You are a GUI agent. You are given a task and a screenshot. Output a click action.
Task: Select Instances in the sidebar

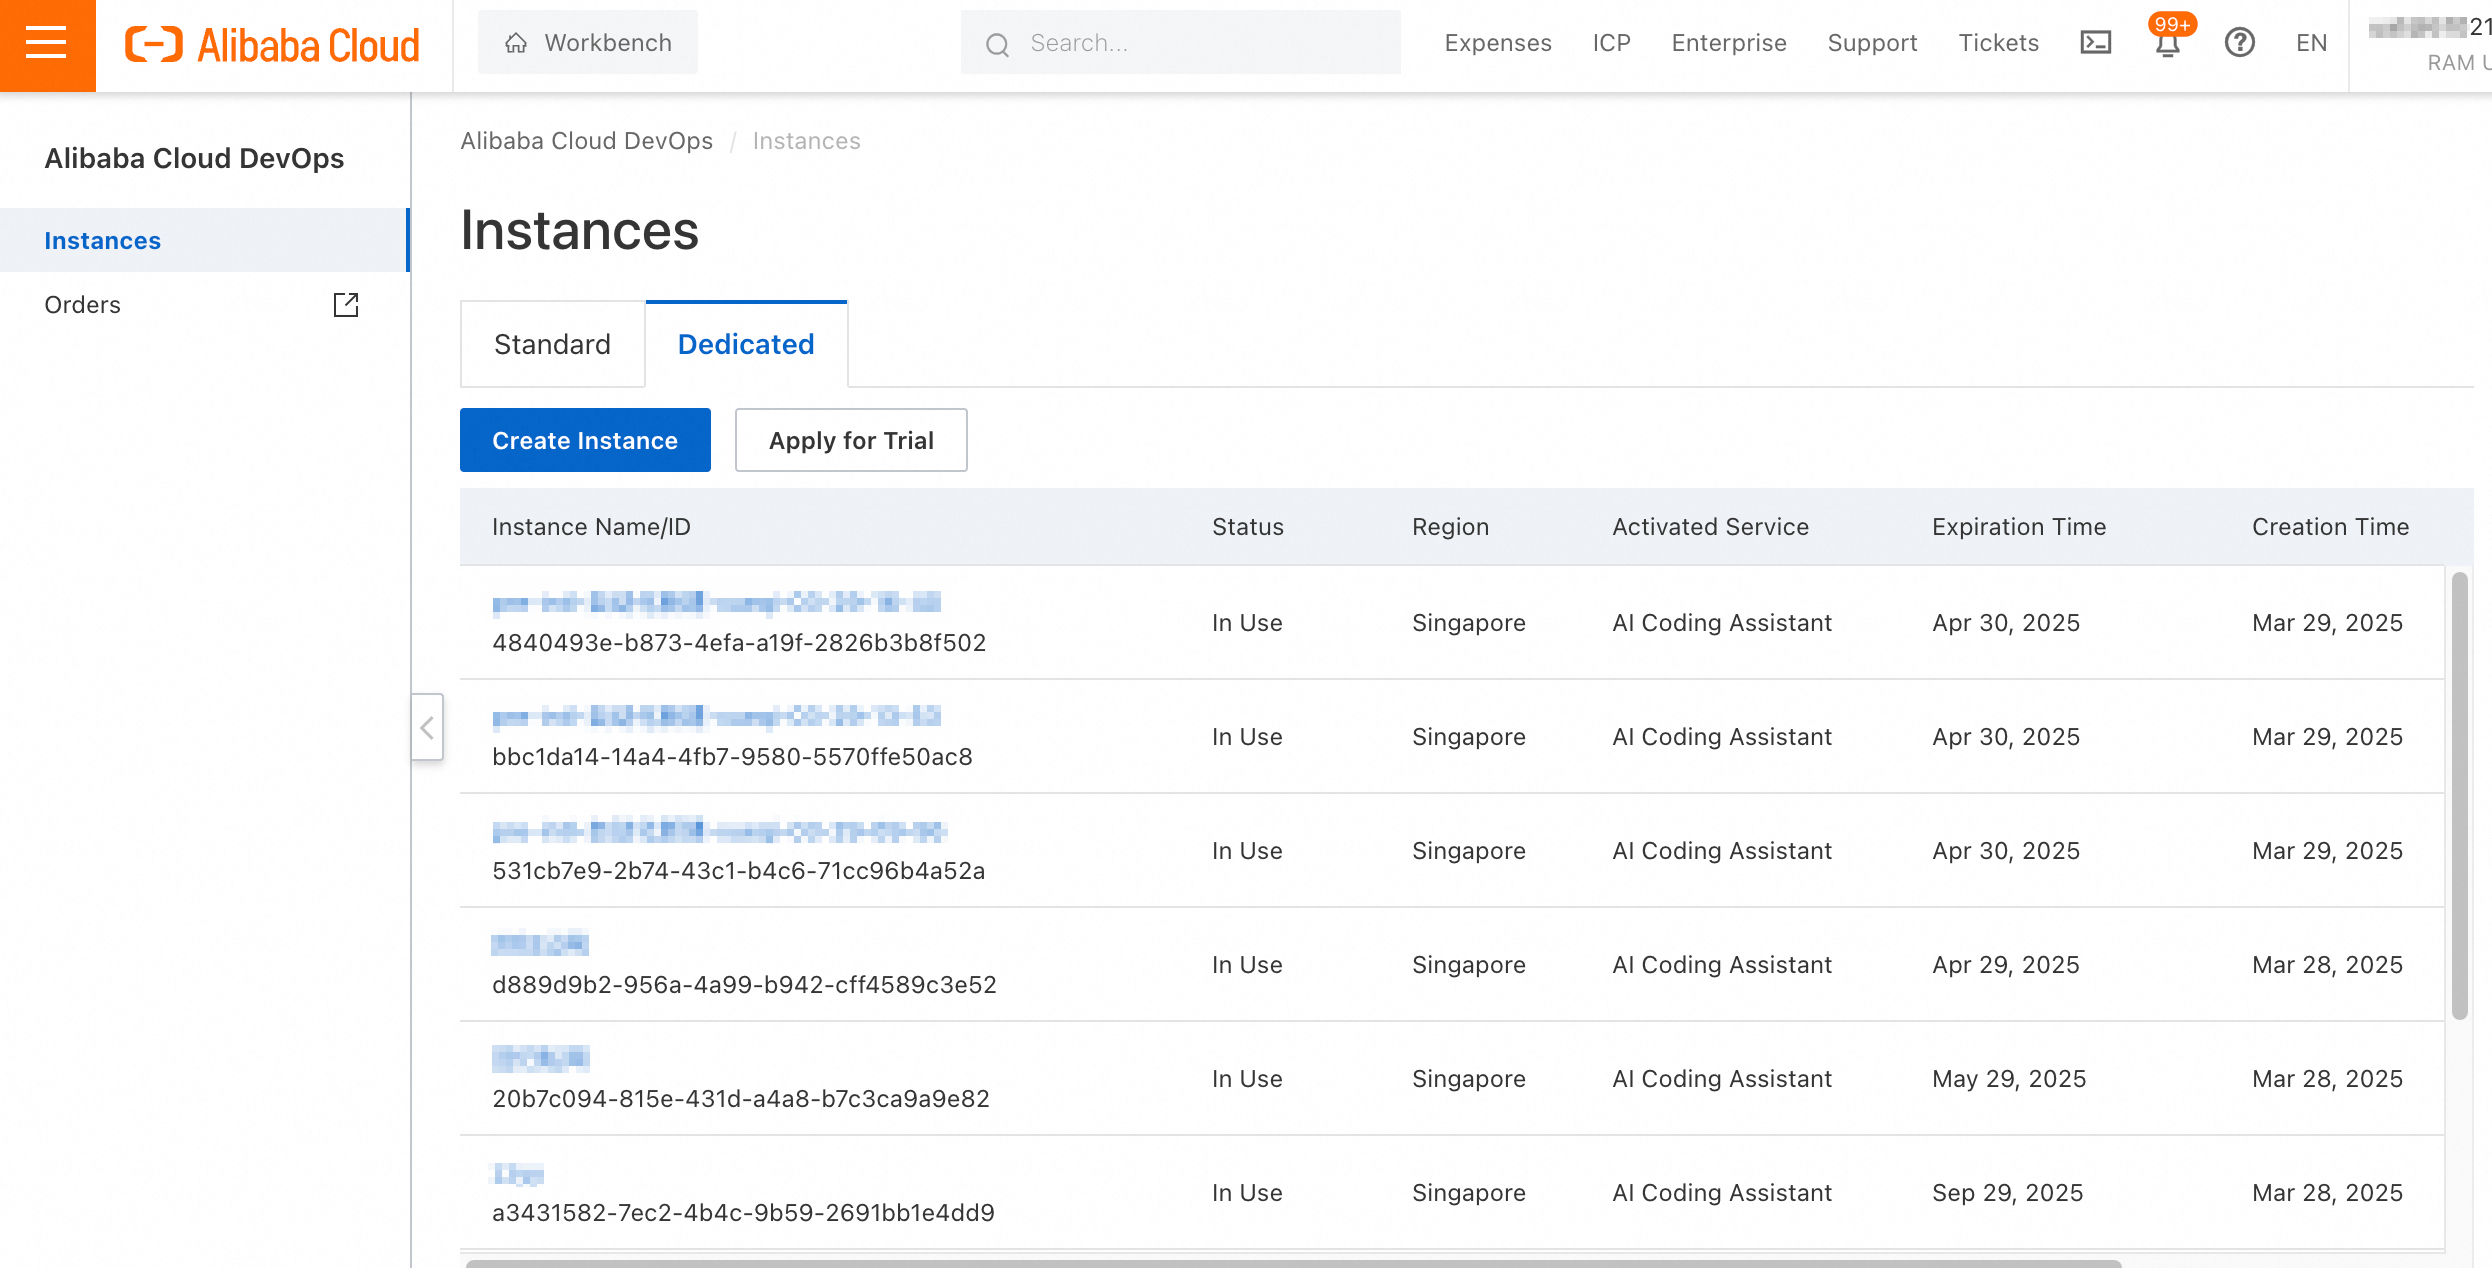point(204,240)
